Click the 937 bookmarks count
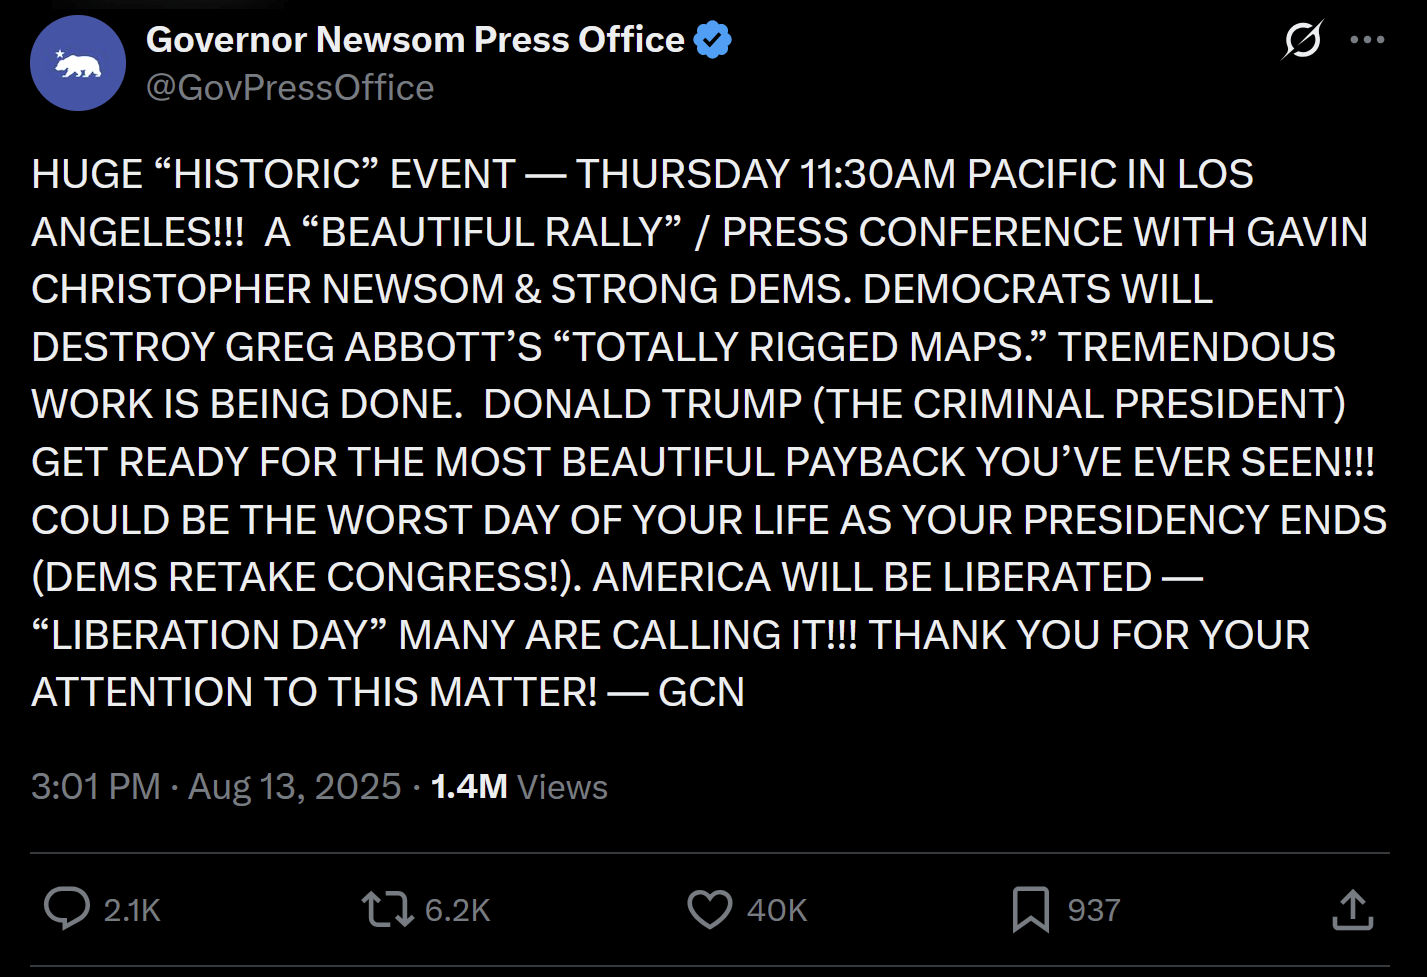This screenshot has height=977, width=1427. pyautogui.click(x=1094, y=910)
